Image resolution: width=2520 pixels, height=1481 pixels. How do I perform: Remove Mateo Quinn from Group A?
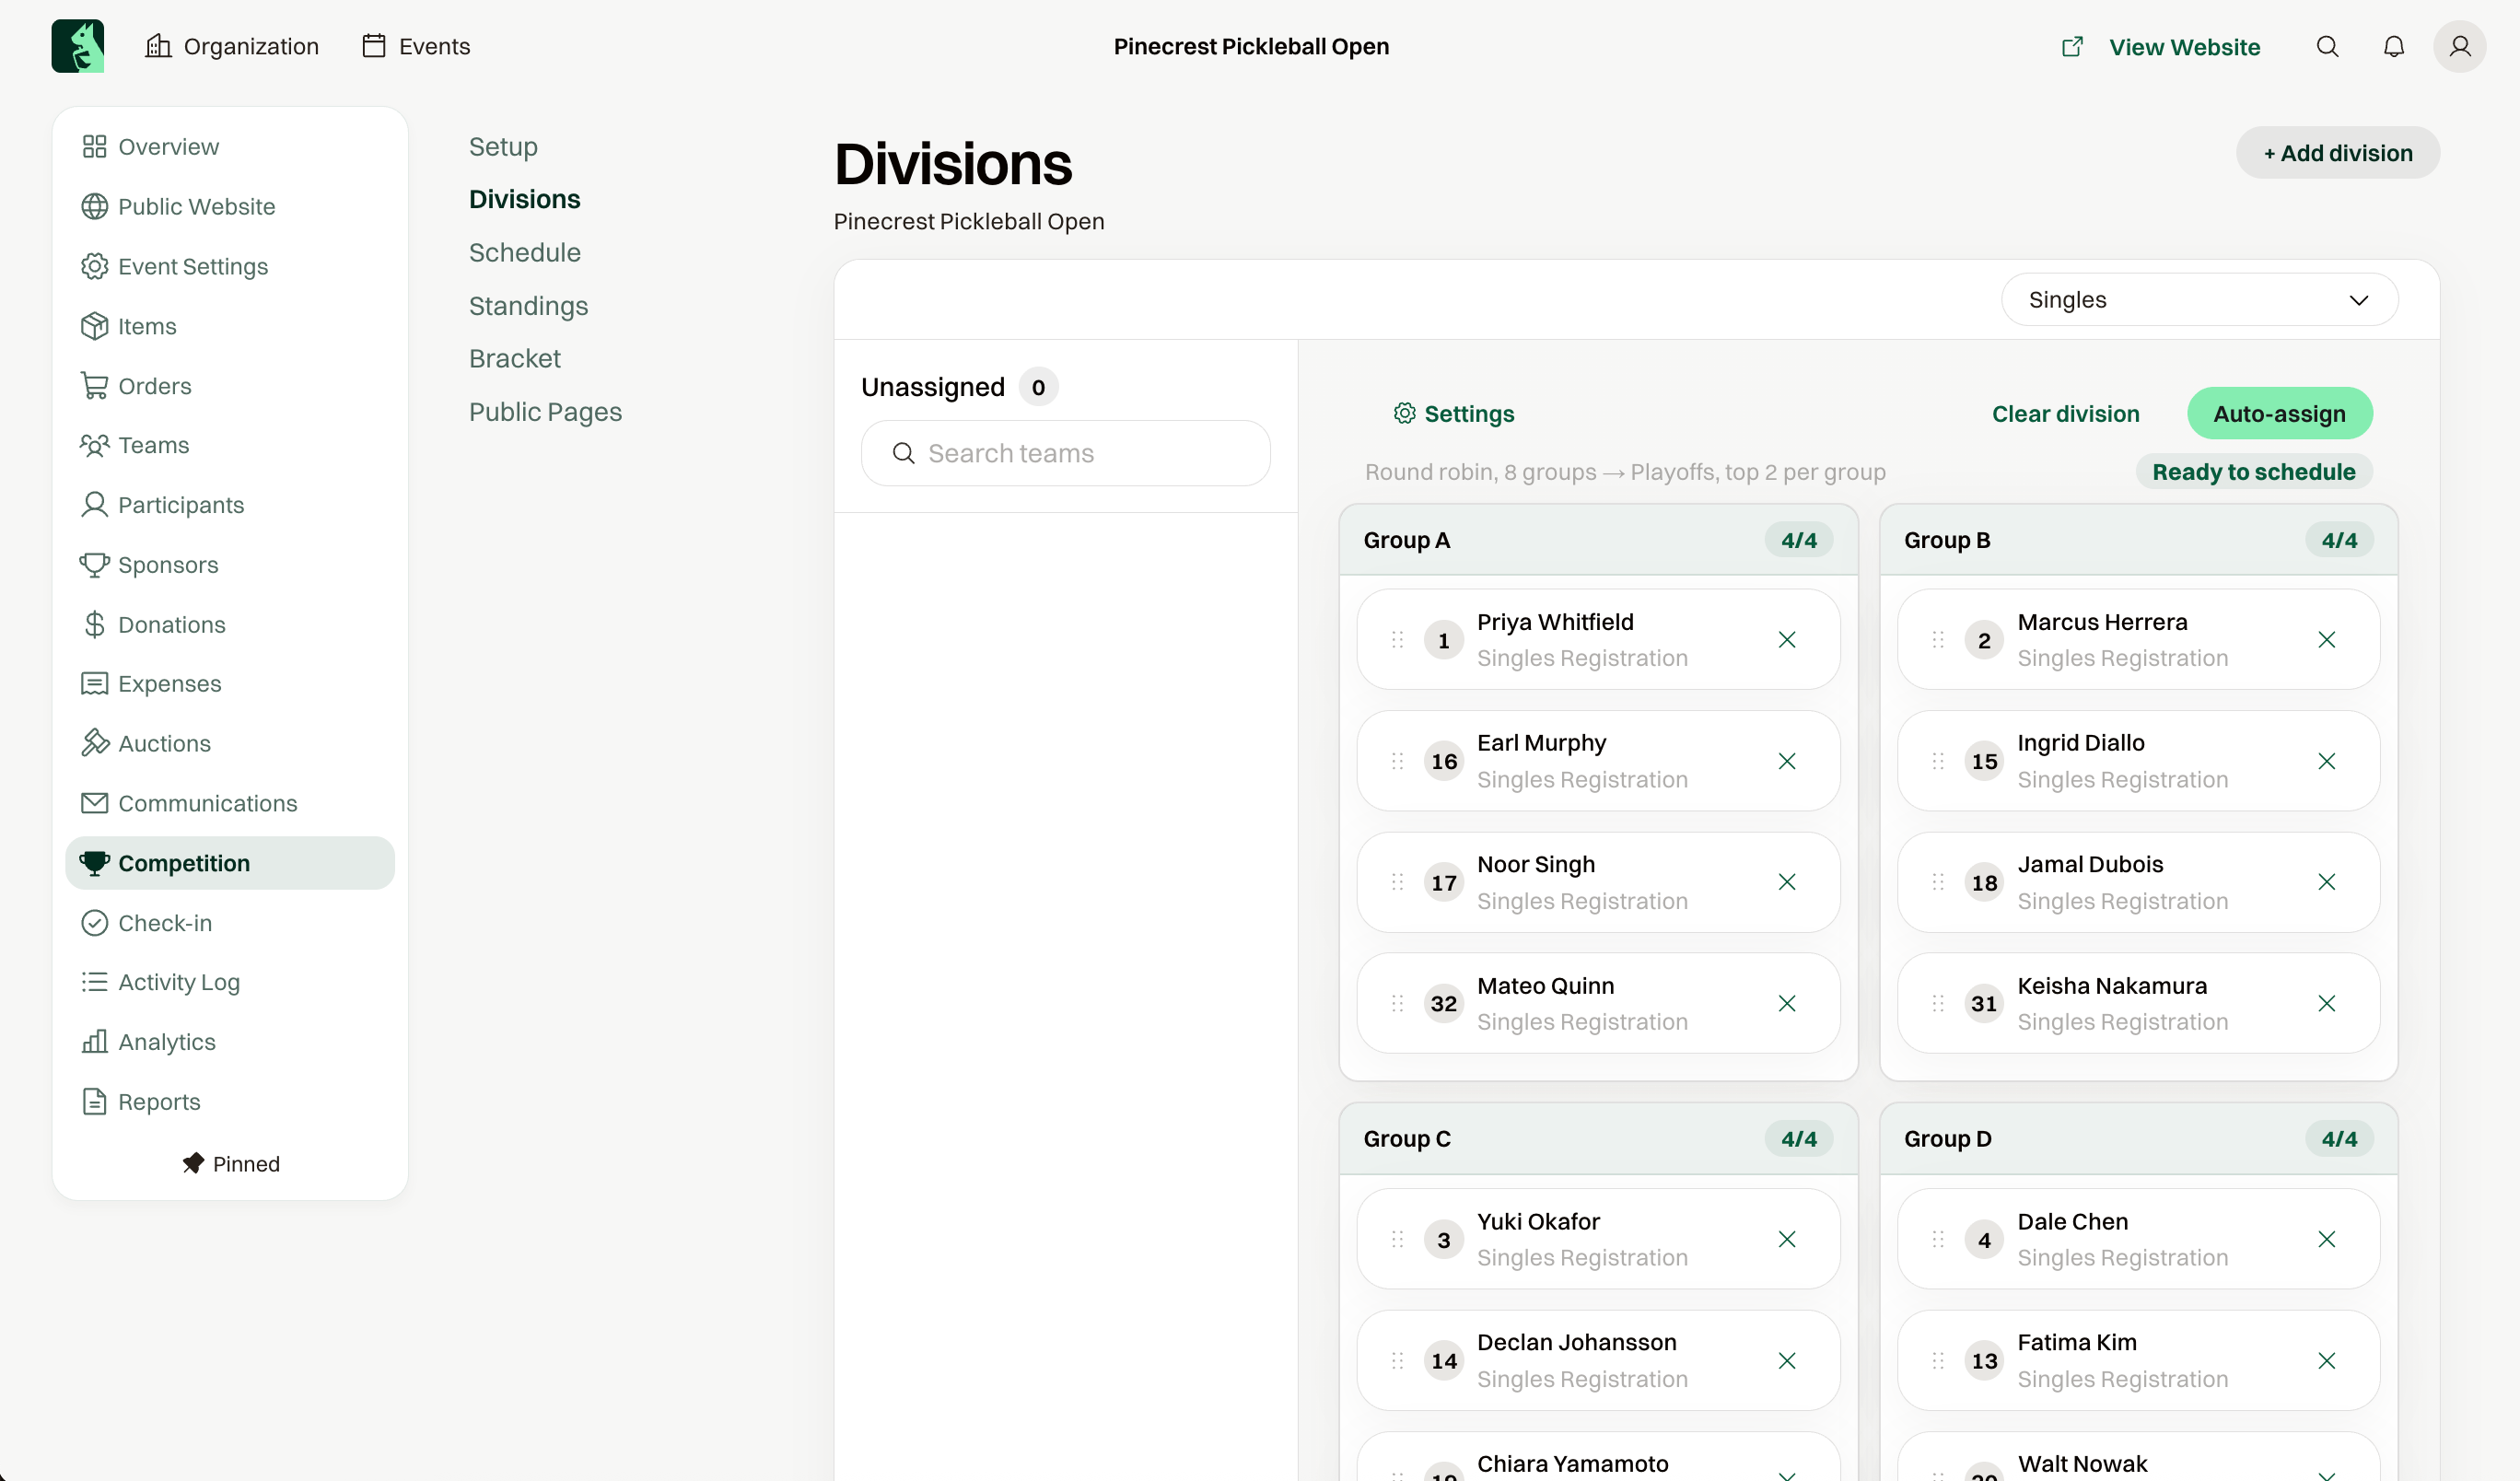pyautogui.click(x=1787, y=1004)
